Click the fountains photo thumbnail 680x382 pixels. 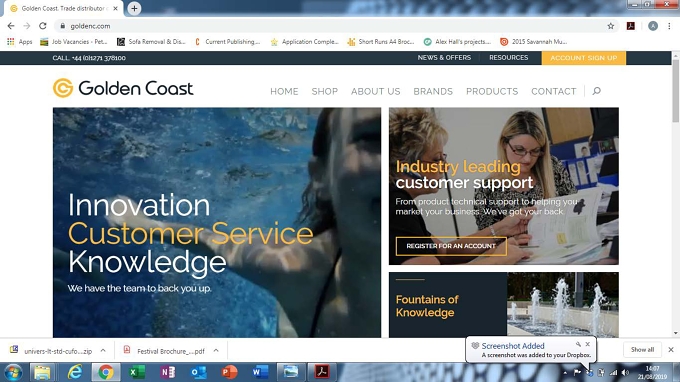click(x=563, y=305)
